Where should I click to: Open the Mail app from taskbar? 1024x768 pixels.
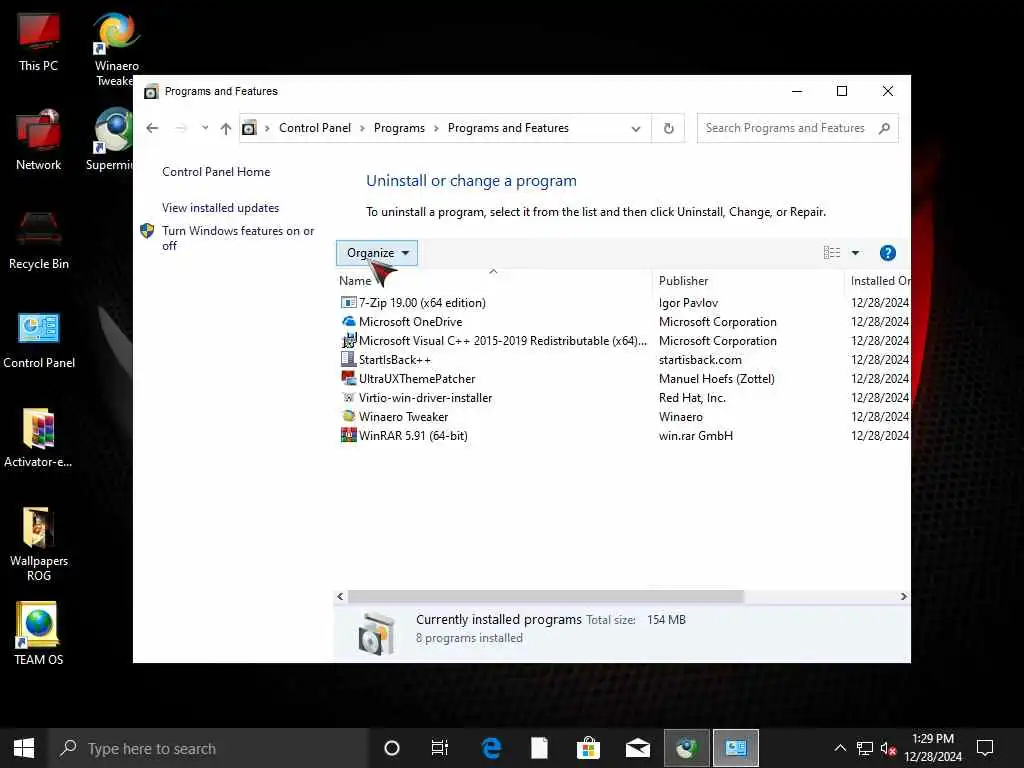click(x=637, y=748)
